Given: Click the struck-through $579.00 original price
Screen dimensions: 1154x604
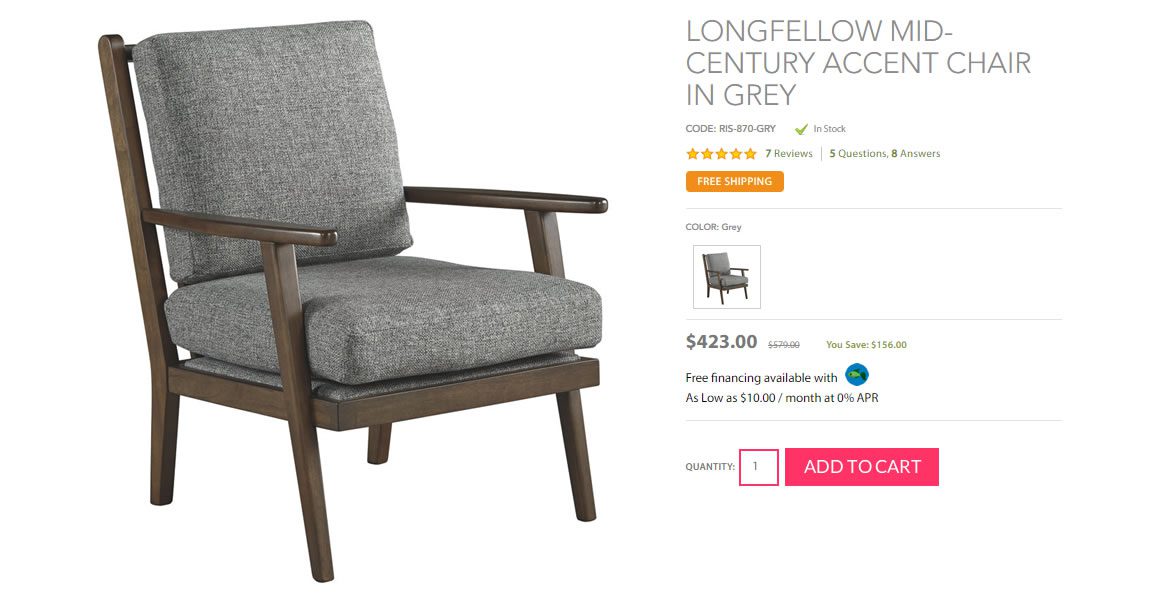Looking at the screenshot, I should pos(784,345).
